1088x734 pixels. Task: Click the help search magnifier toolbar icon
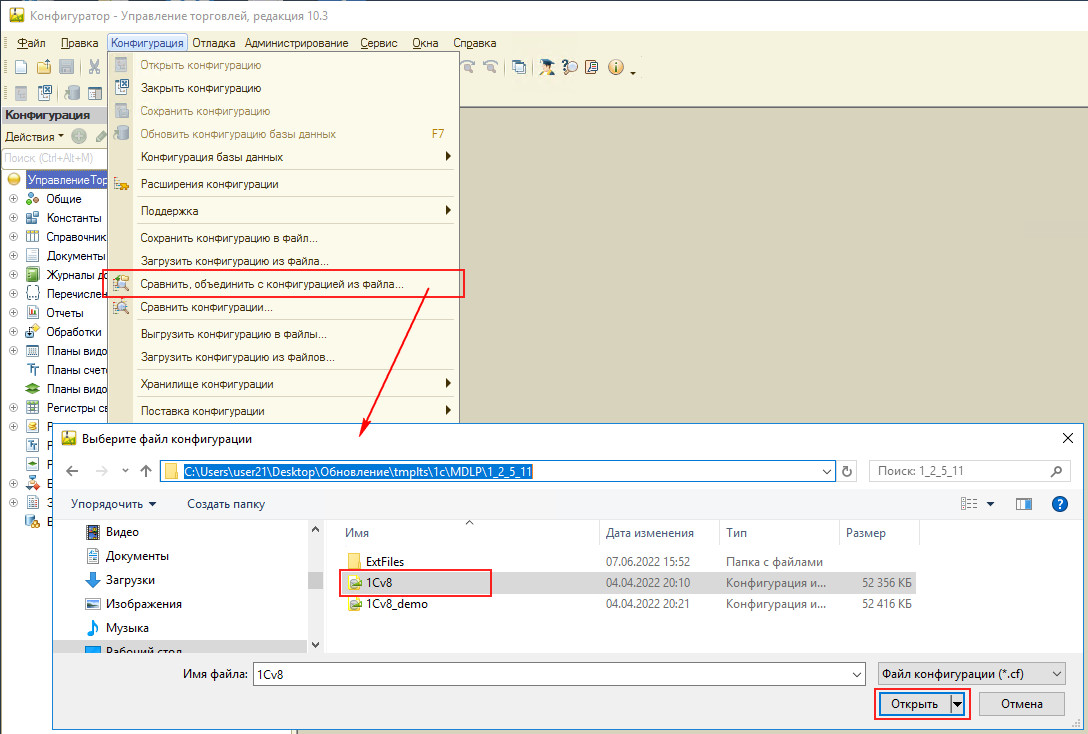[570, 67]
